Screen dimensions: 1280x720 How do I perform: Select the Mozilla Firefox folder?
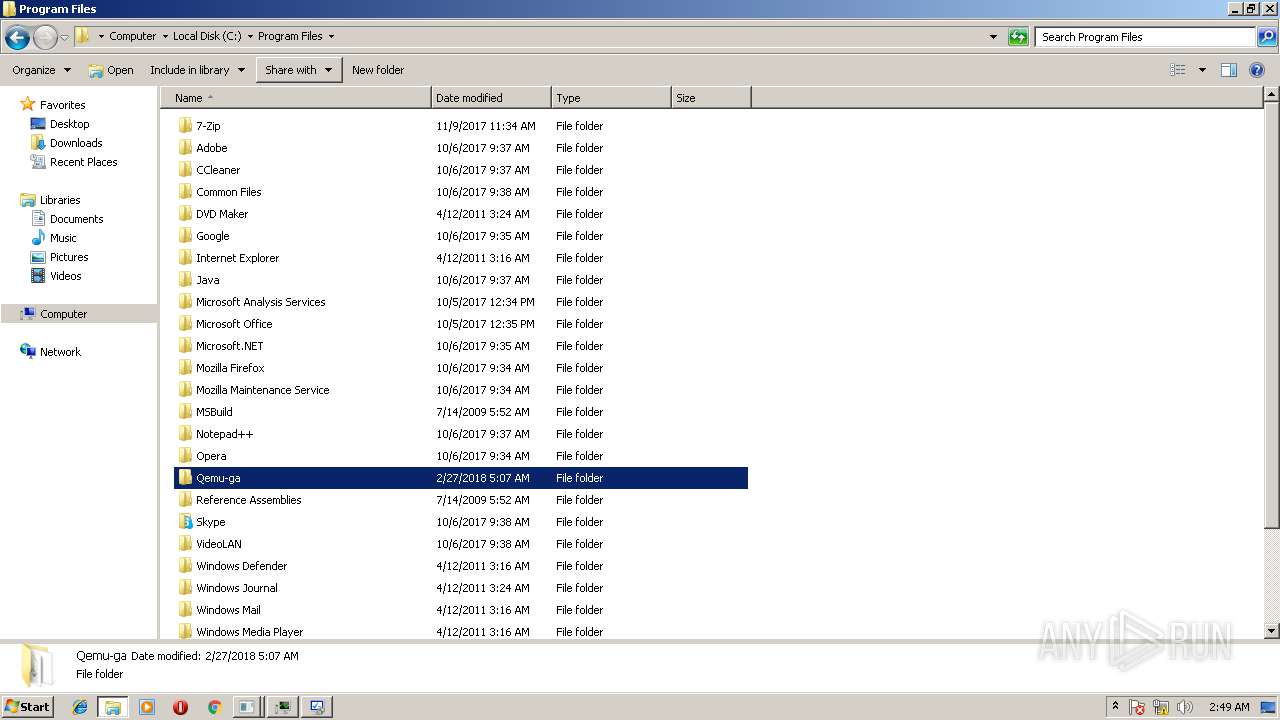[x=230, y=368]
